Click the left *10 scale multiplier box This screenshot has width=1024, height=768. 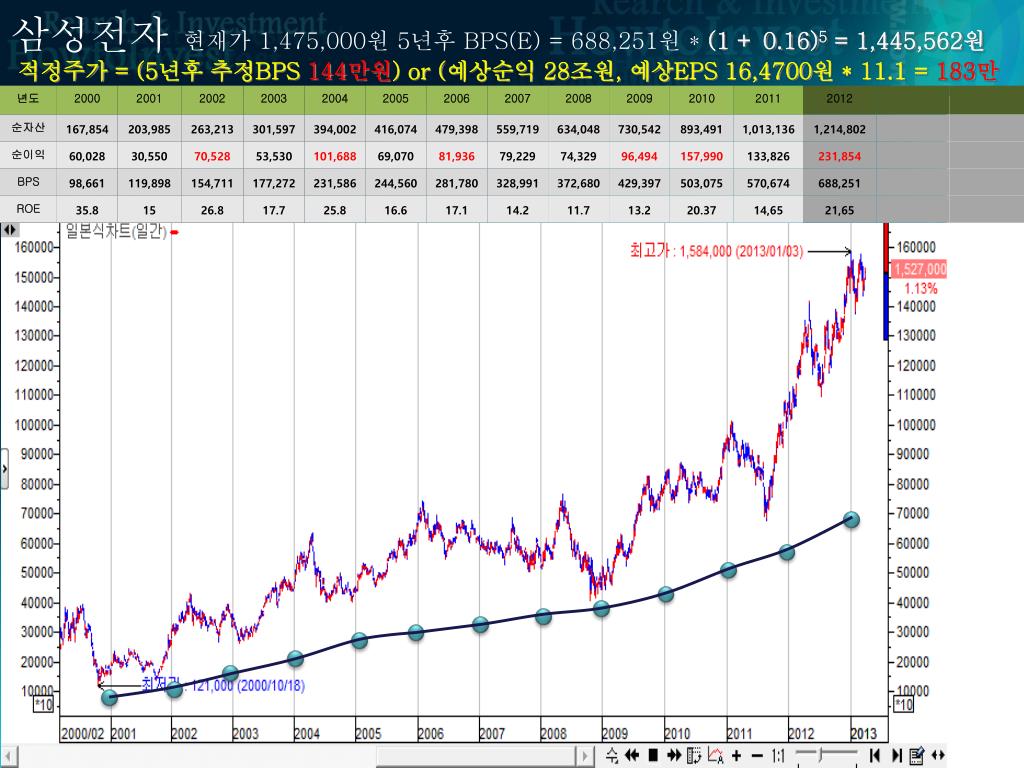click(x=43, y=705)
